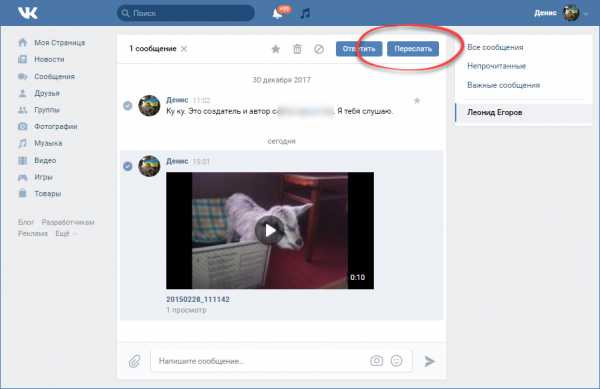Open the Все сообщения filter
This screenshot has height=389, width=600.
click(x=495, y=47)
